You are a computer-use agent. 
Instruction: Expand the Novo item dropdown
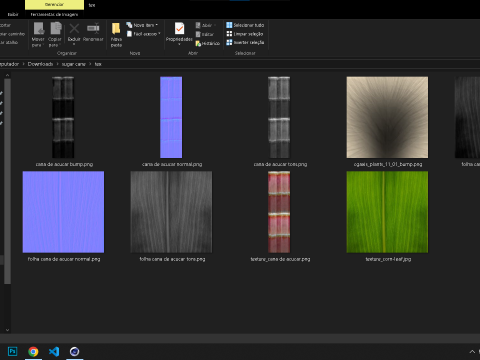tap(157, 25)
